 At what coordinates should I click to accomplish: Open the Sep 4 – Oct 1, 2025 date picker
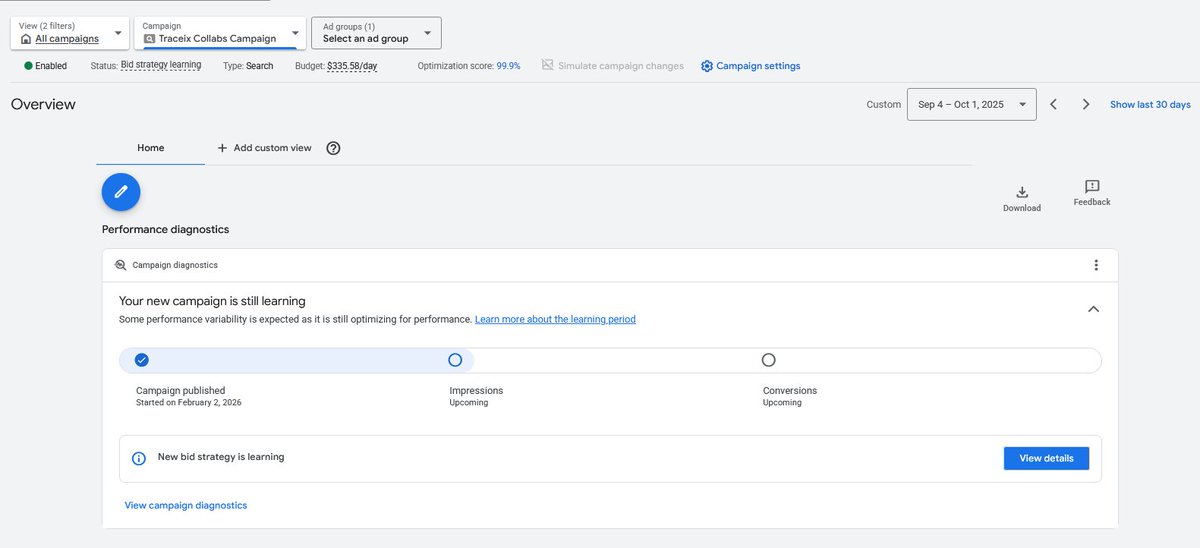(971, 104)
